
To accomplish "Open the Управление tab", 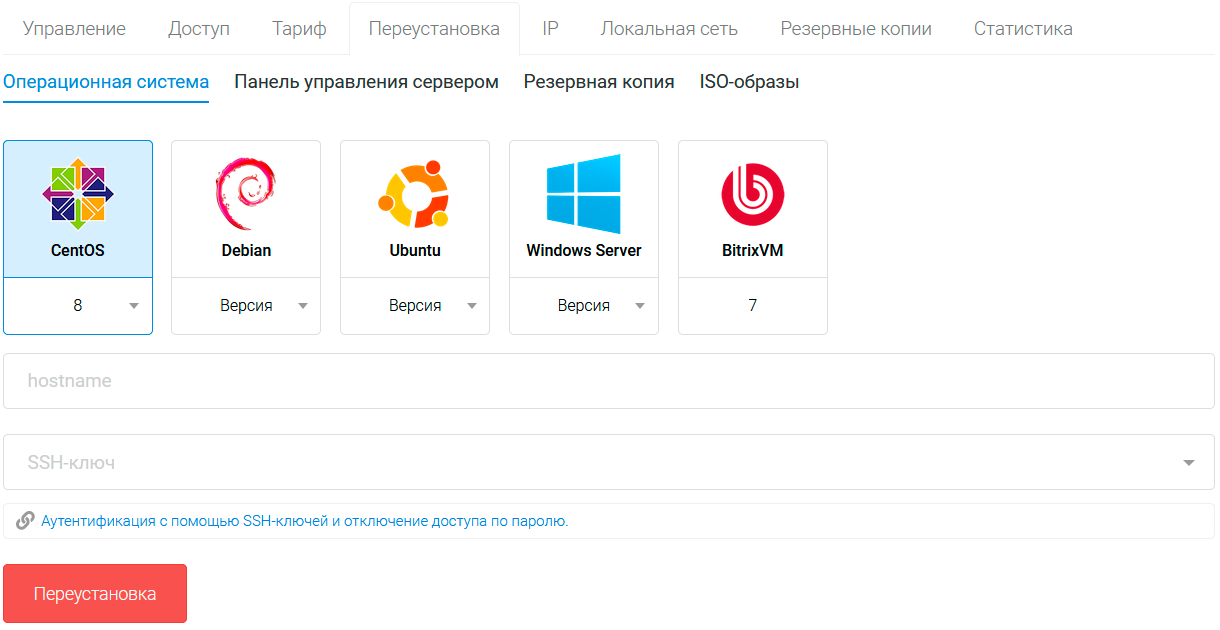I will point(74,29).
